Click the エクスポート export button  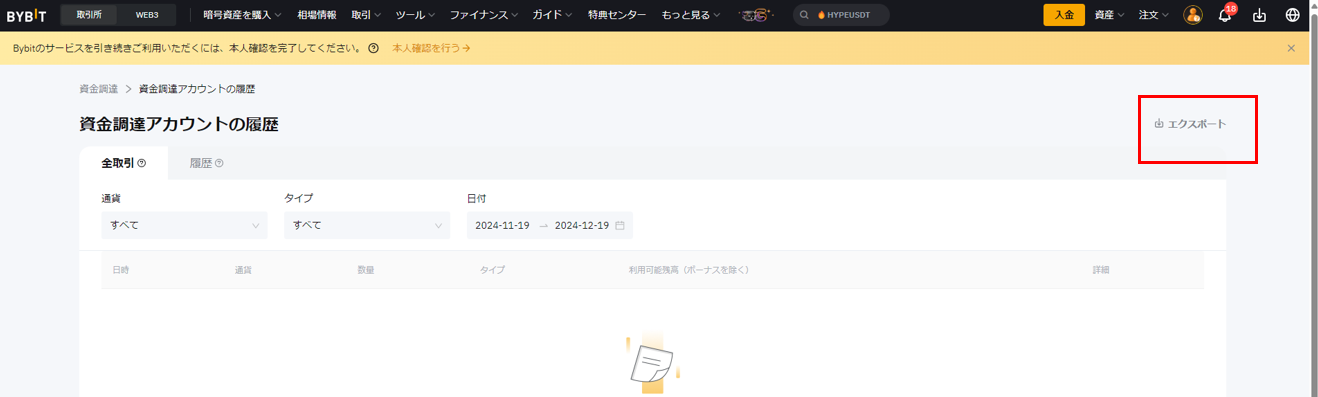[1190, 124]
